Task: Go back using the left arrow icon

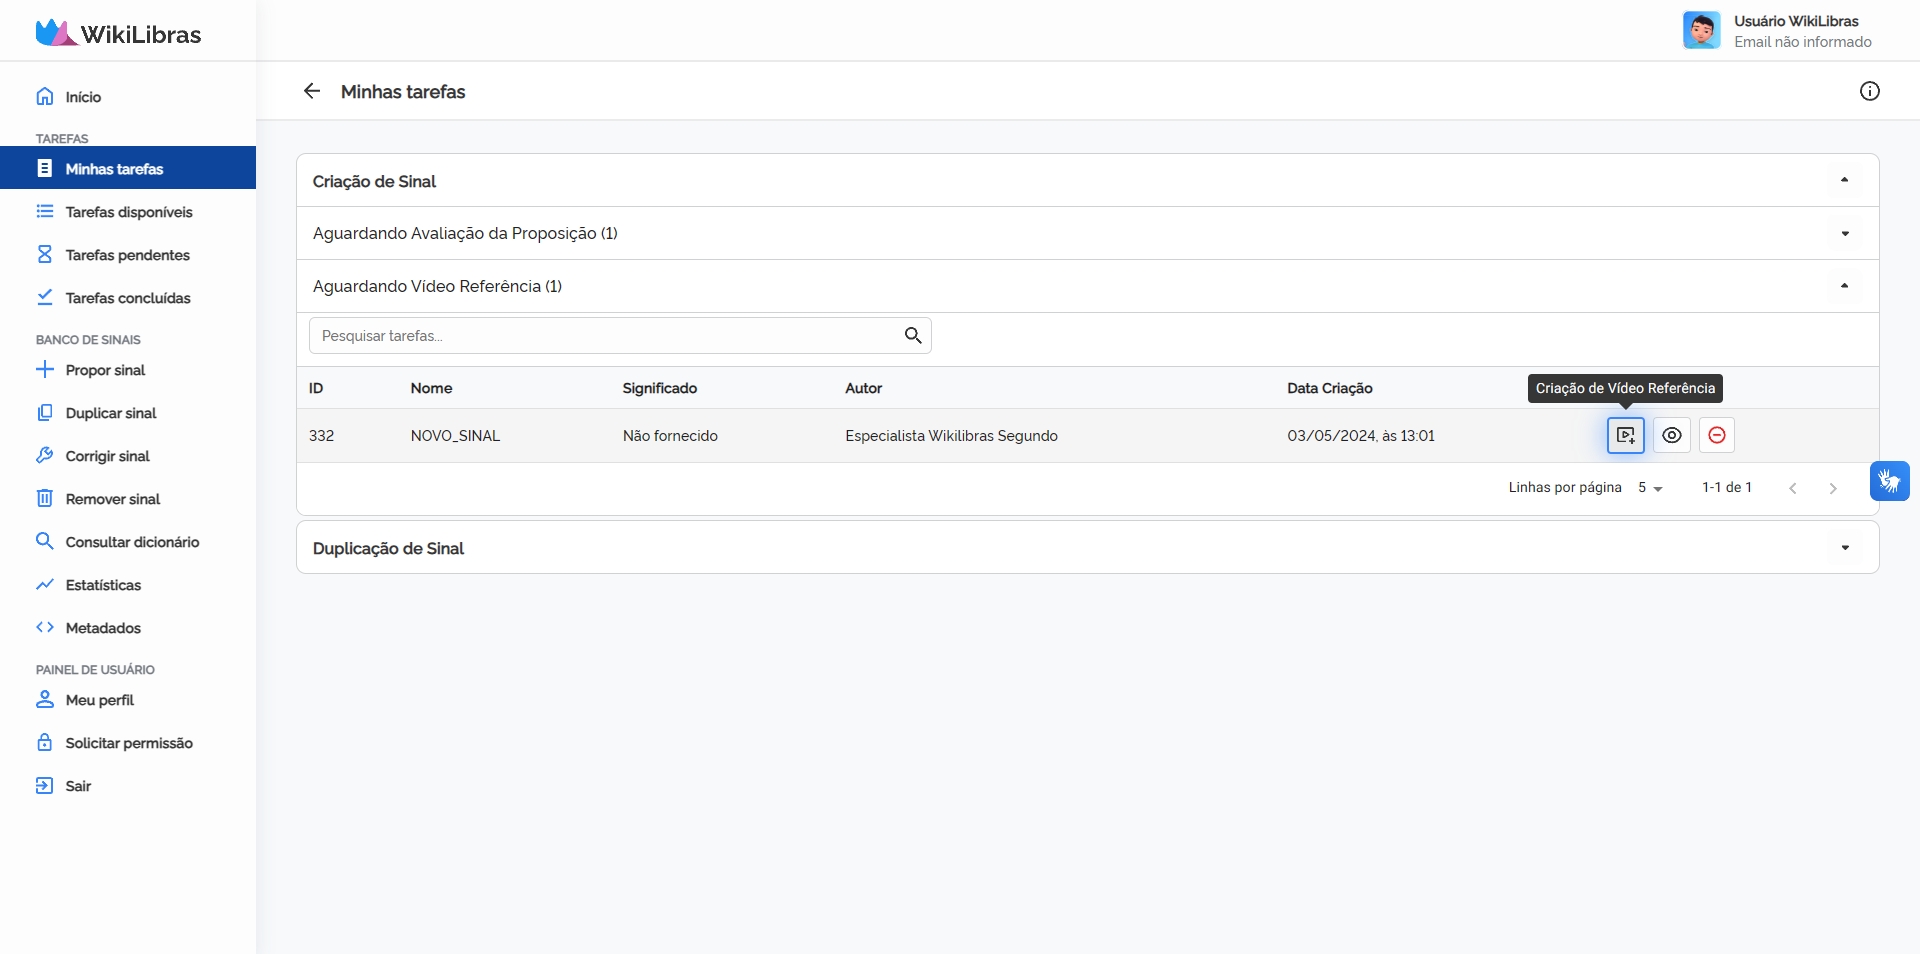Action: (x=312, y=91)
